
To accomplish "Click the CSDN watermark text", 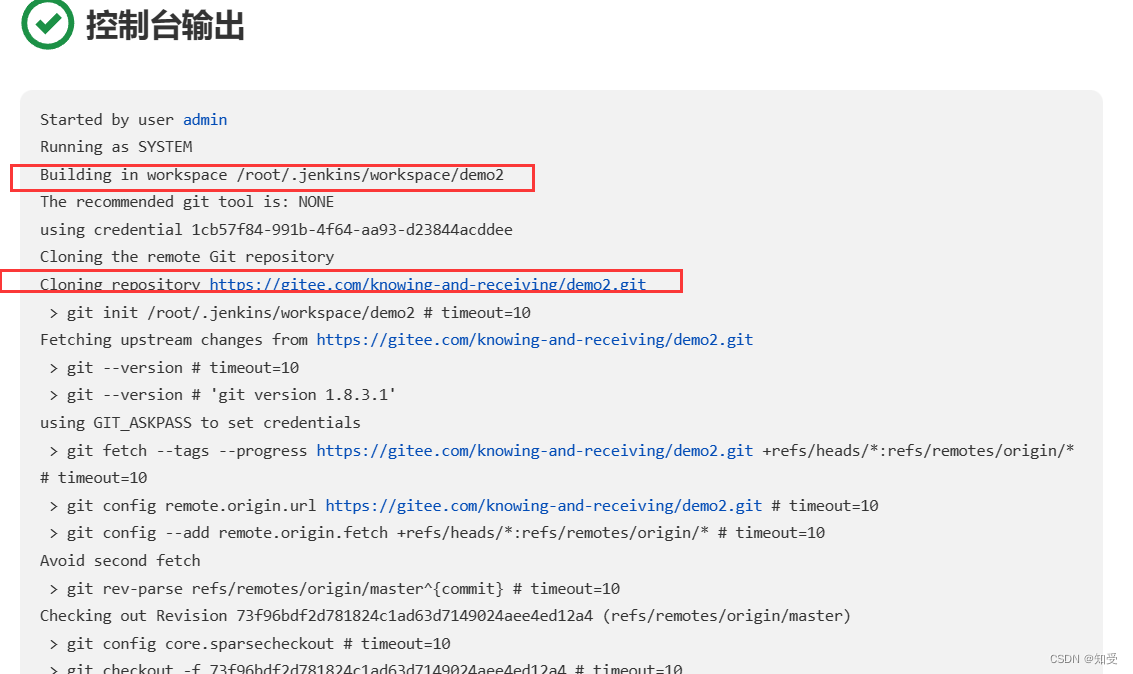I will [1082, 659].
